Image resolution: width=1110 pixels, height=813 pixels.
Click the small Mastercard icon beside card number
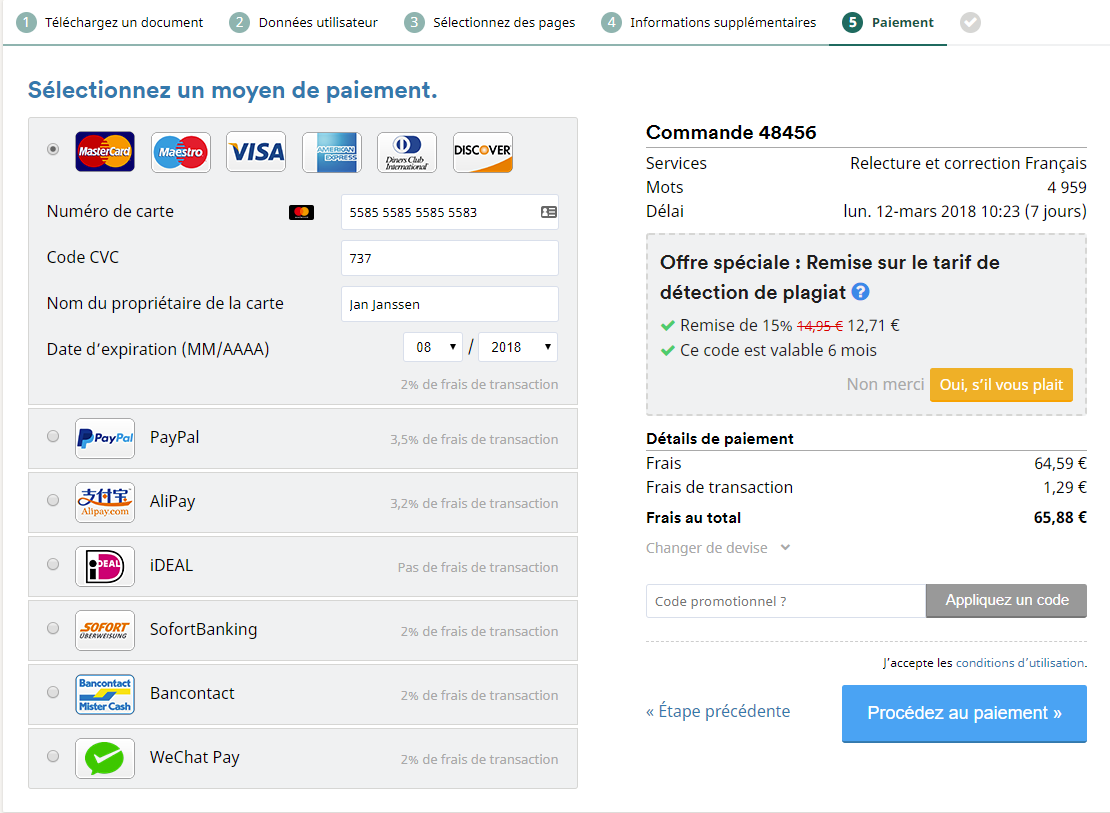click(x=302, y=212)
